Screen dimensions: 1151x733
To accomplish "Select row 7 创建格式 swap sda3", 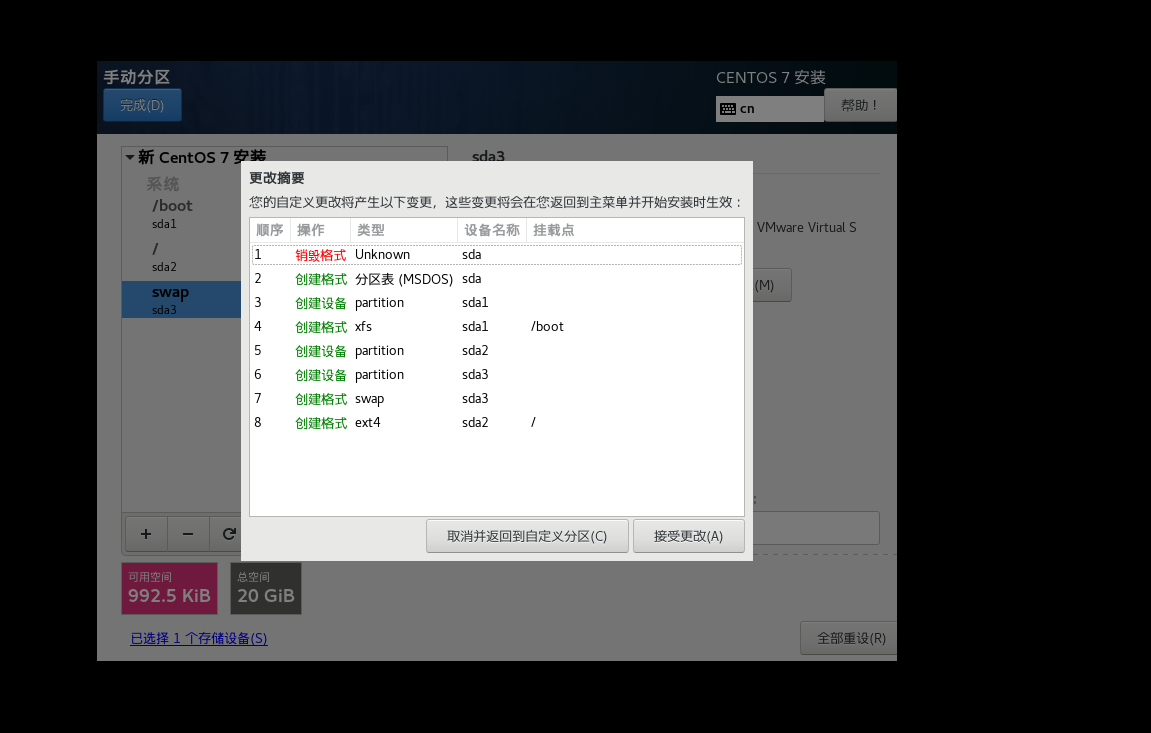I will point(497,398).
